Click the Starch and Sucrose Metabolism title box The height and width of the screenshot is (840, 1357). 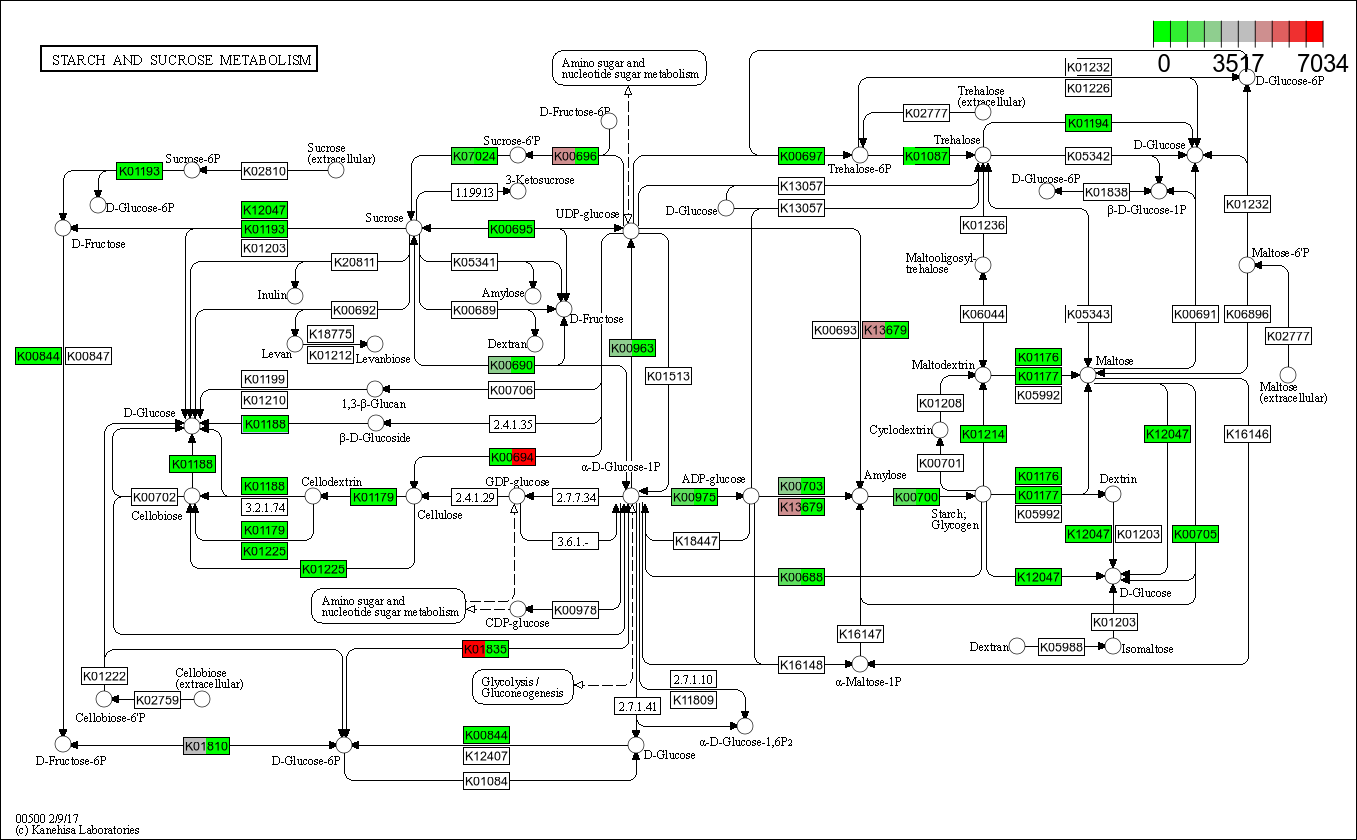pos(178,60)
